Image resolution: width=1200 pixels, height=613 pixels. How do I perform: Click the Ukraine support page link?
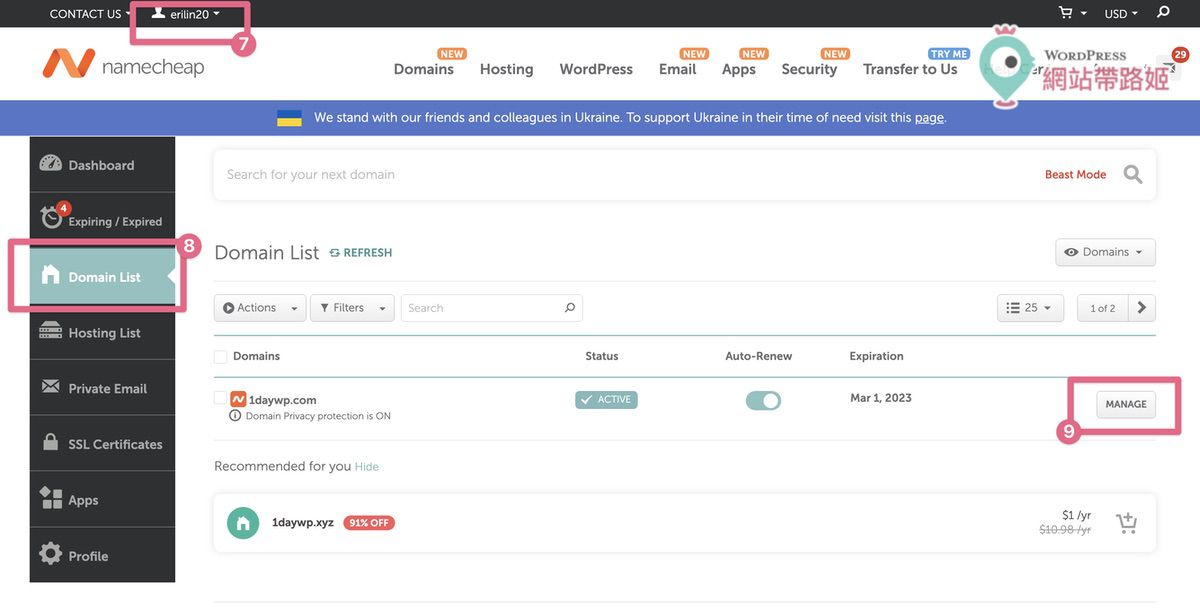point(929,118)
